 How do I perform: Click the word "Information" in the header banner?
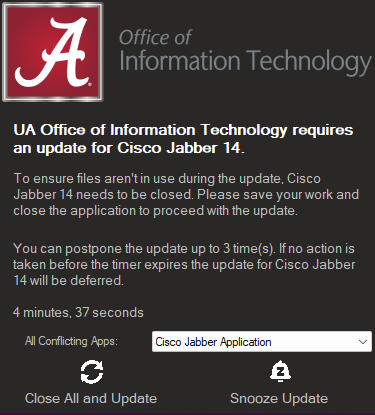pos(180,61)
